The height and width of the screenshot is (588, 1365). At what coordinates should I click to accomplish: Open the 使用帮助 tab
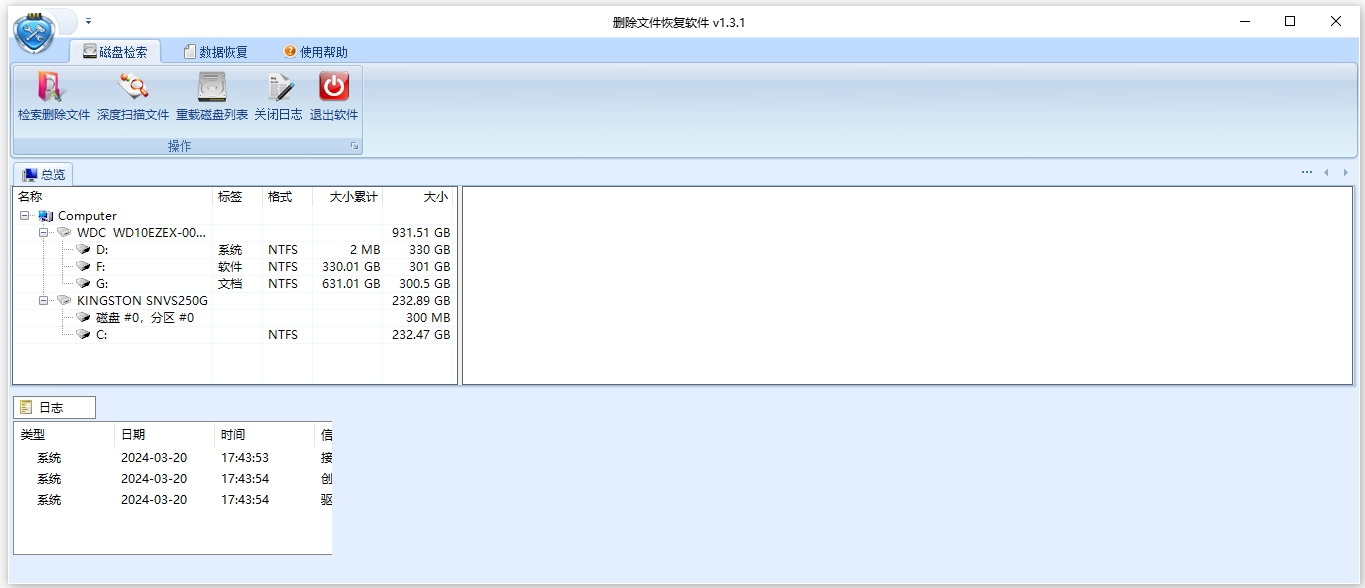(316, 52)
